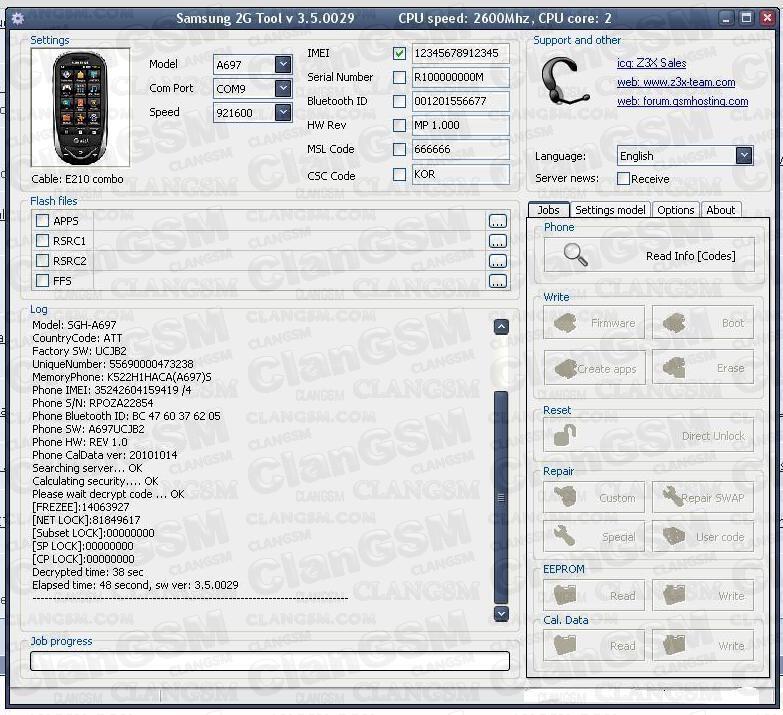The image size is (783, 715).
Task: Click the IMEI input field
Action: (x=460, y=53)
